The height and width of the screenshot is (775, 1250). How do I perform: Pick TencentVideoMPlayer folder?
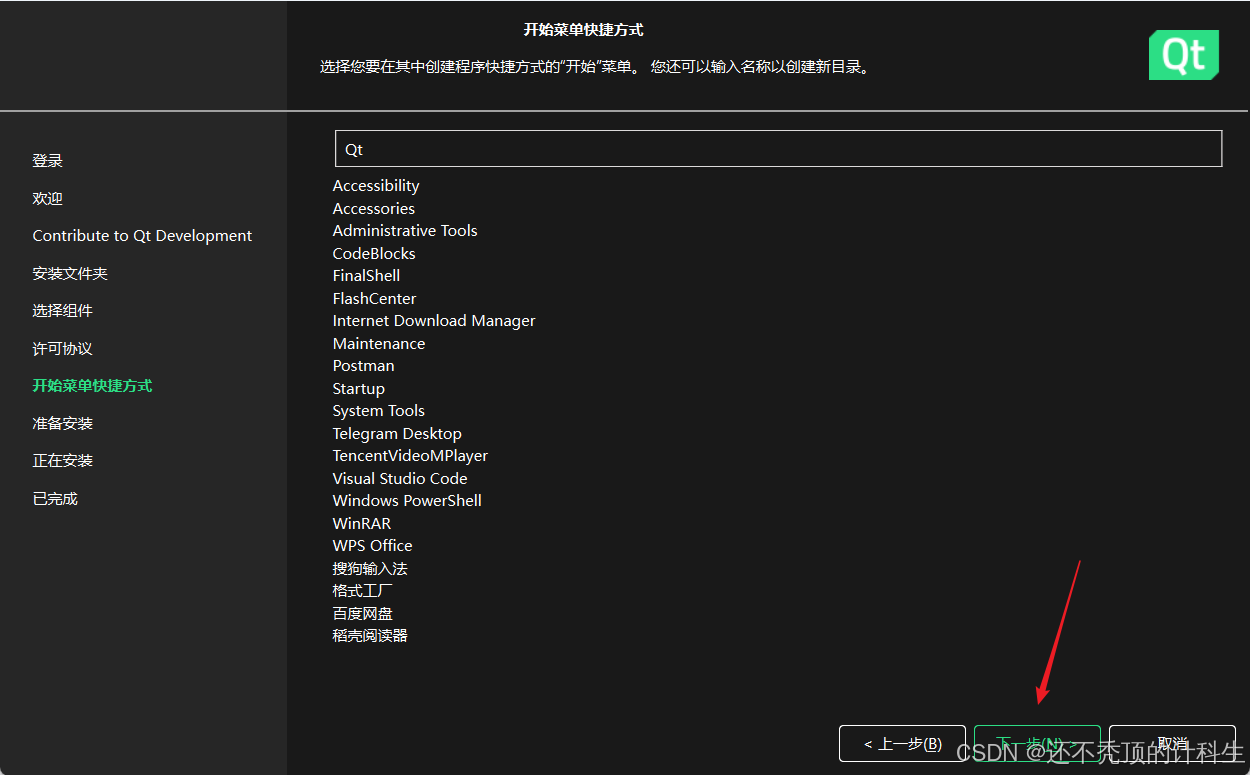[410, 456]
